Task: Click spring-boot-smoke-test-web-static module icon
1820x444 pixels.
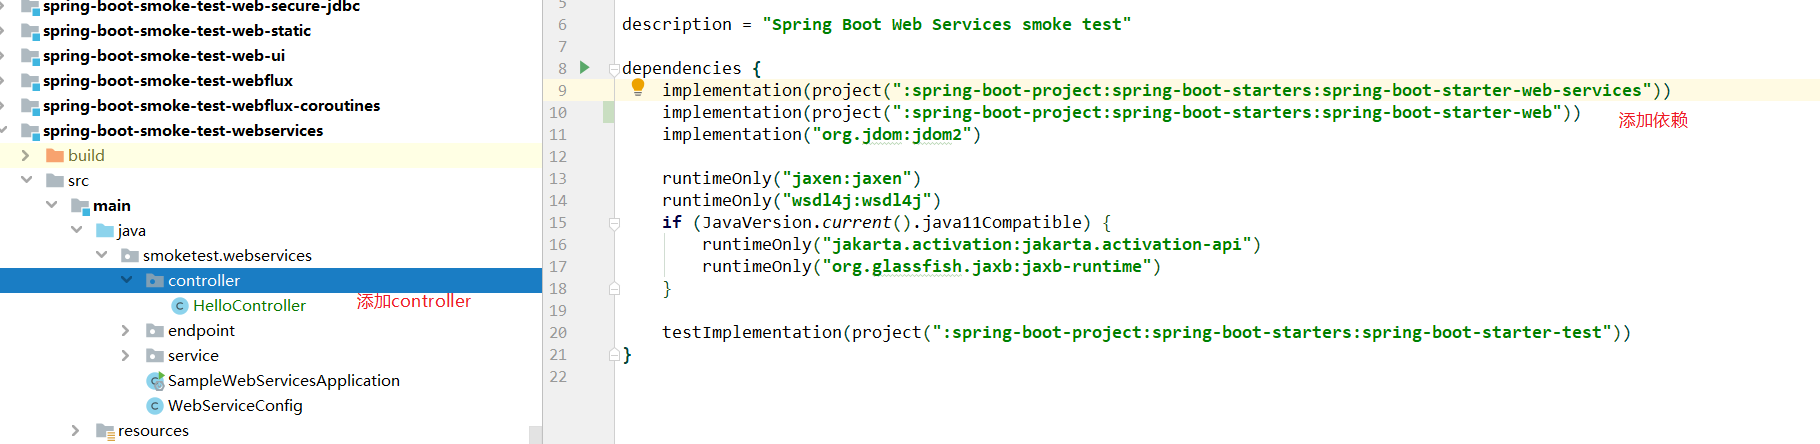Action: [x=30, y=31]
